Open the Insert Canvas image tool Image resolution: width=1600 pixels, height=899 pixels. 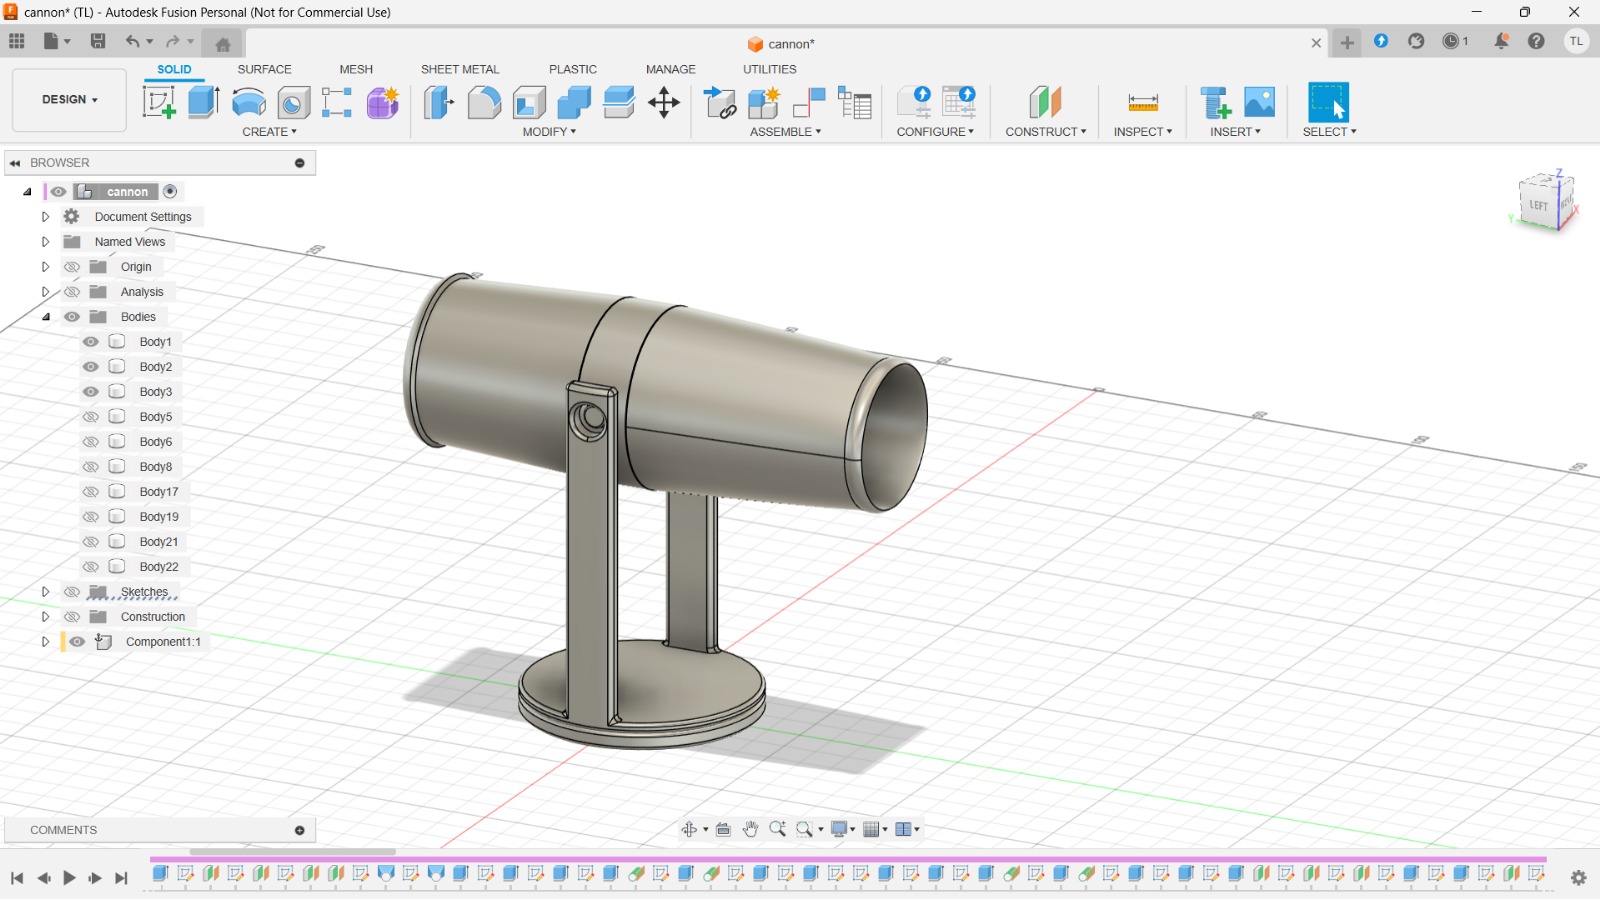[1259, 102]
